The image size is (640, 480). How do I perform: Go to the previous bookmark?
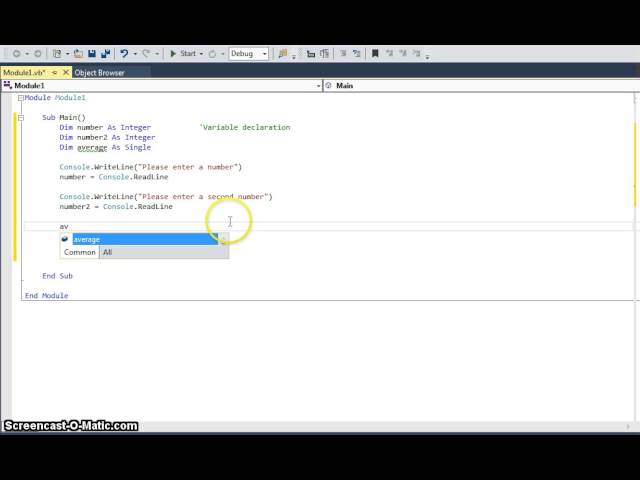click(389, 53)
